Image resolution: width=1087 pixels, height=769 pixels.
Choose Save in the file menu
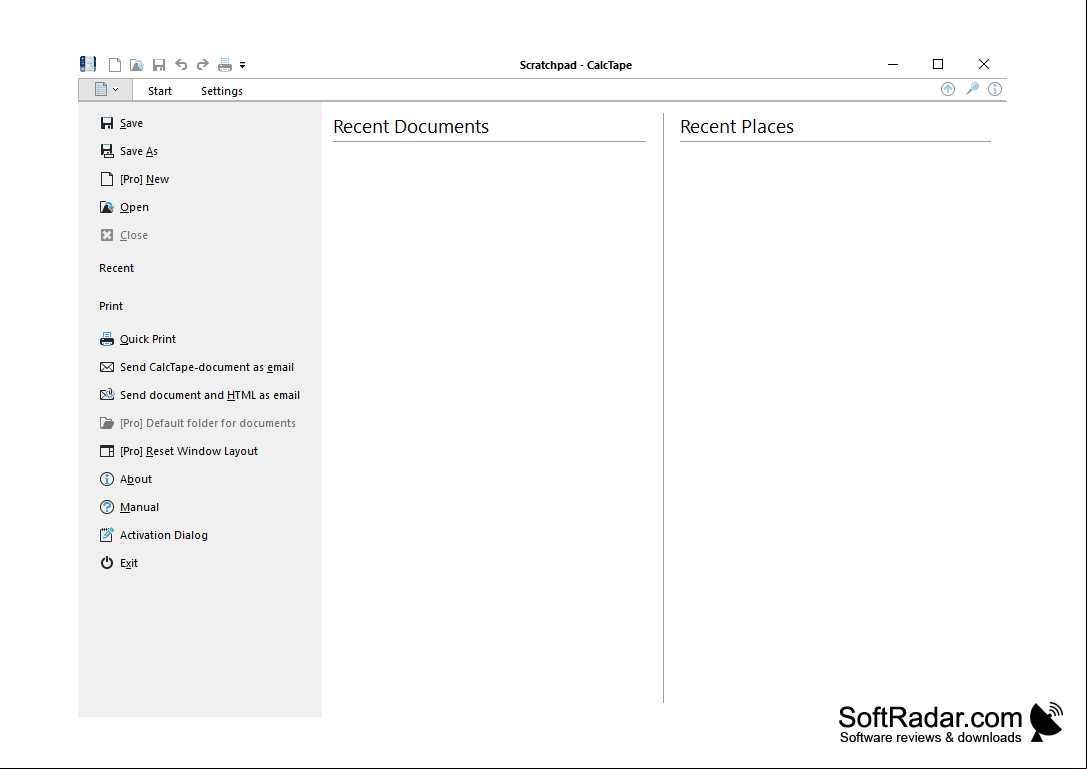122,123
